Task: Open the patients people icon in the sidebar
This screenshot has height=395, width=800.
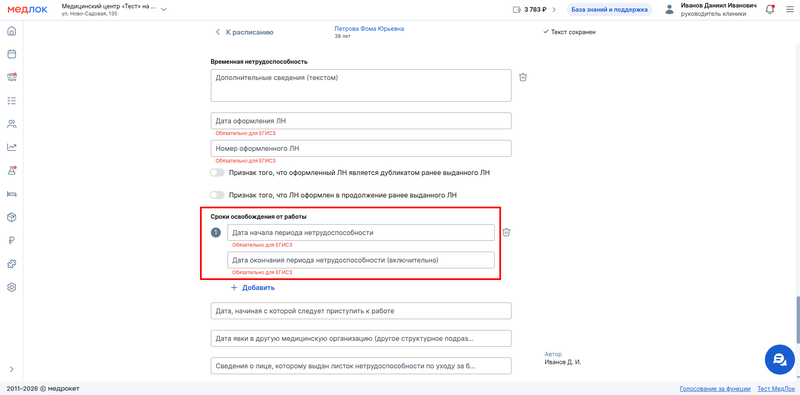Action: point(12,124)
